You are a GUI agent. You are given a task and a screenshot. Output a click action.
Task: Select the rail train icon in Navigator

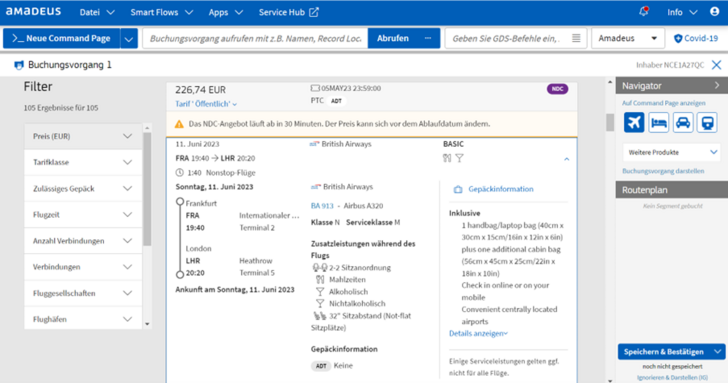tap(707, 123)
